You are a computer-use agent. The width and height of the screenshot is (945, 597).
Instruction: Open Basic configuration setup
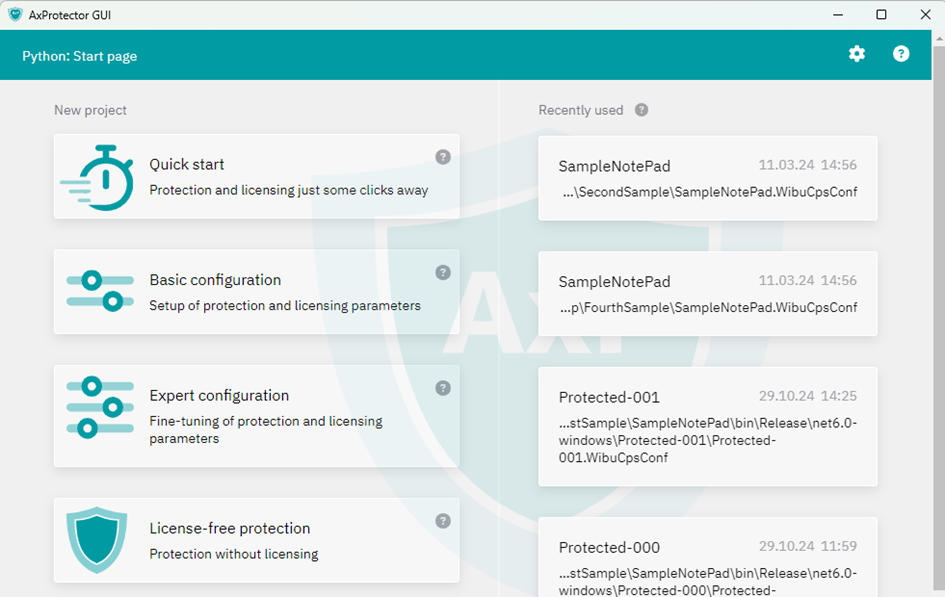(215, 280)
